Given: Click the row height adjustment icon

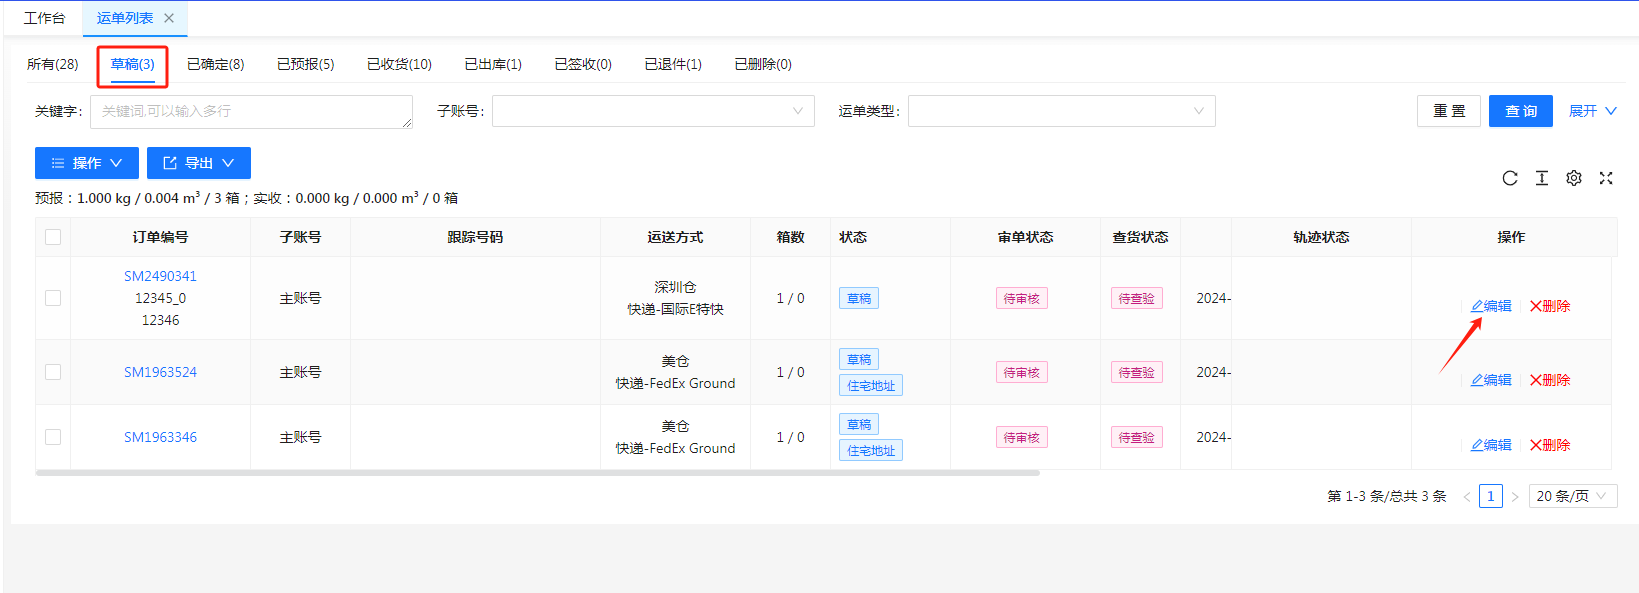Looking at the screenshot, I should (x=1542, y=178).
